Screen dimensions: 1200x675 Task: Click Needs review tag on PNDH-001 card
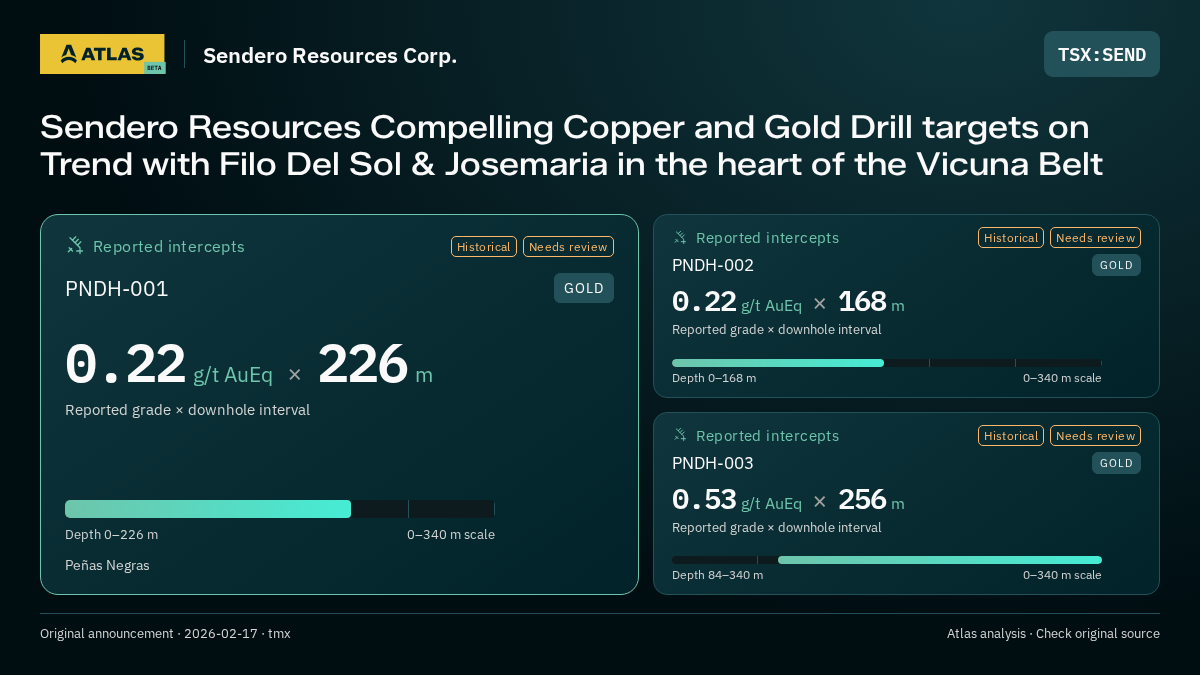click(x=568, y=247)
